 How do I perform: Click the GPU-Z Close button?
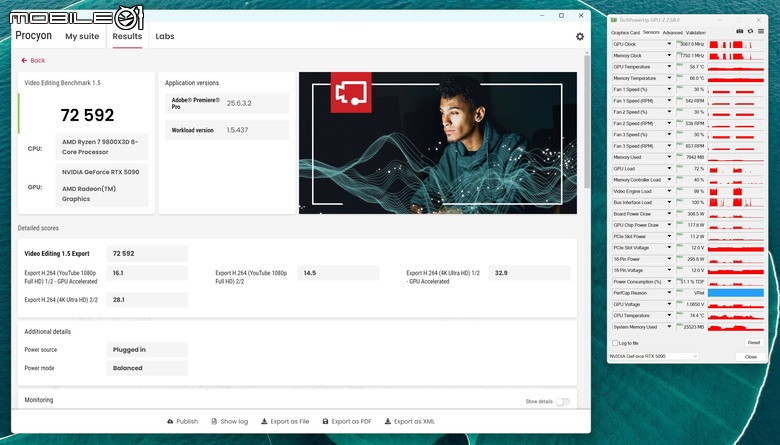coord(751,356)
